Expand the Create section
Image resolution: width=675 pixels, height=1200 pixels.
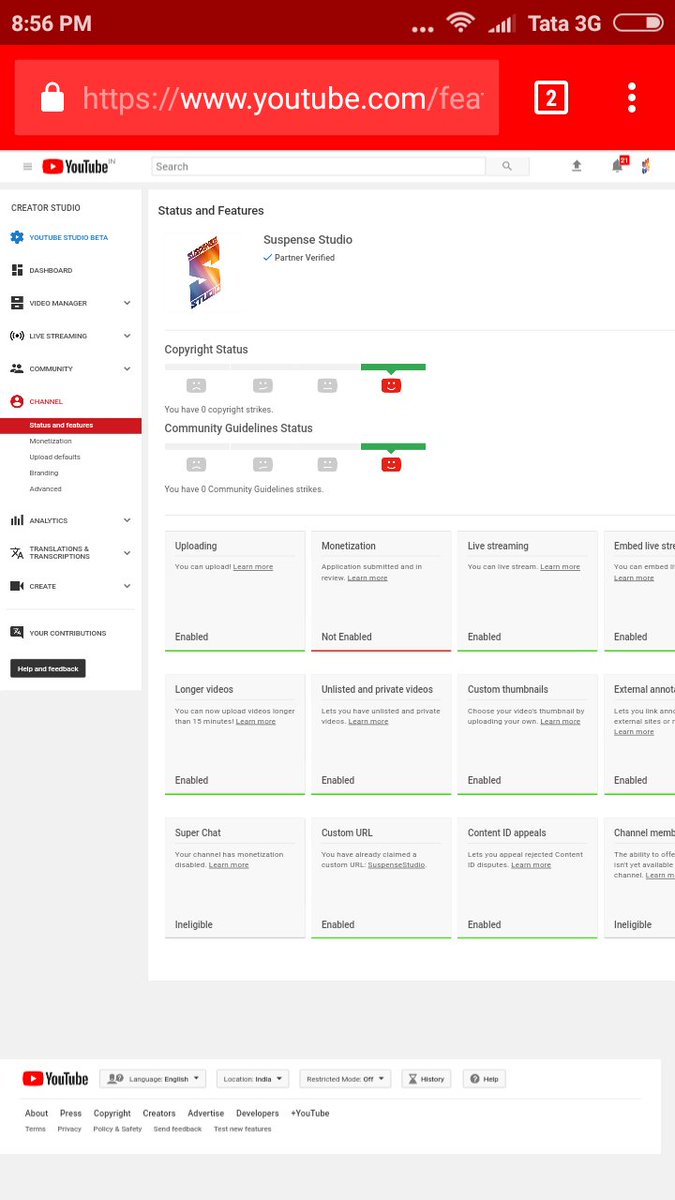[127, 586]
